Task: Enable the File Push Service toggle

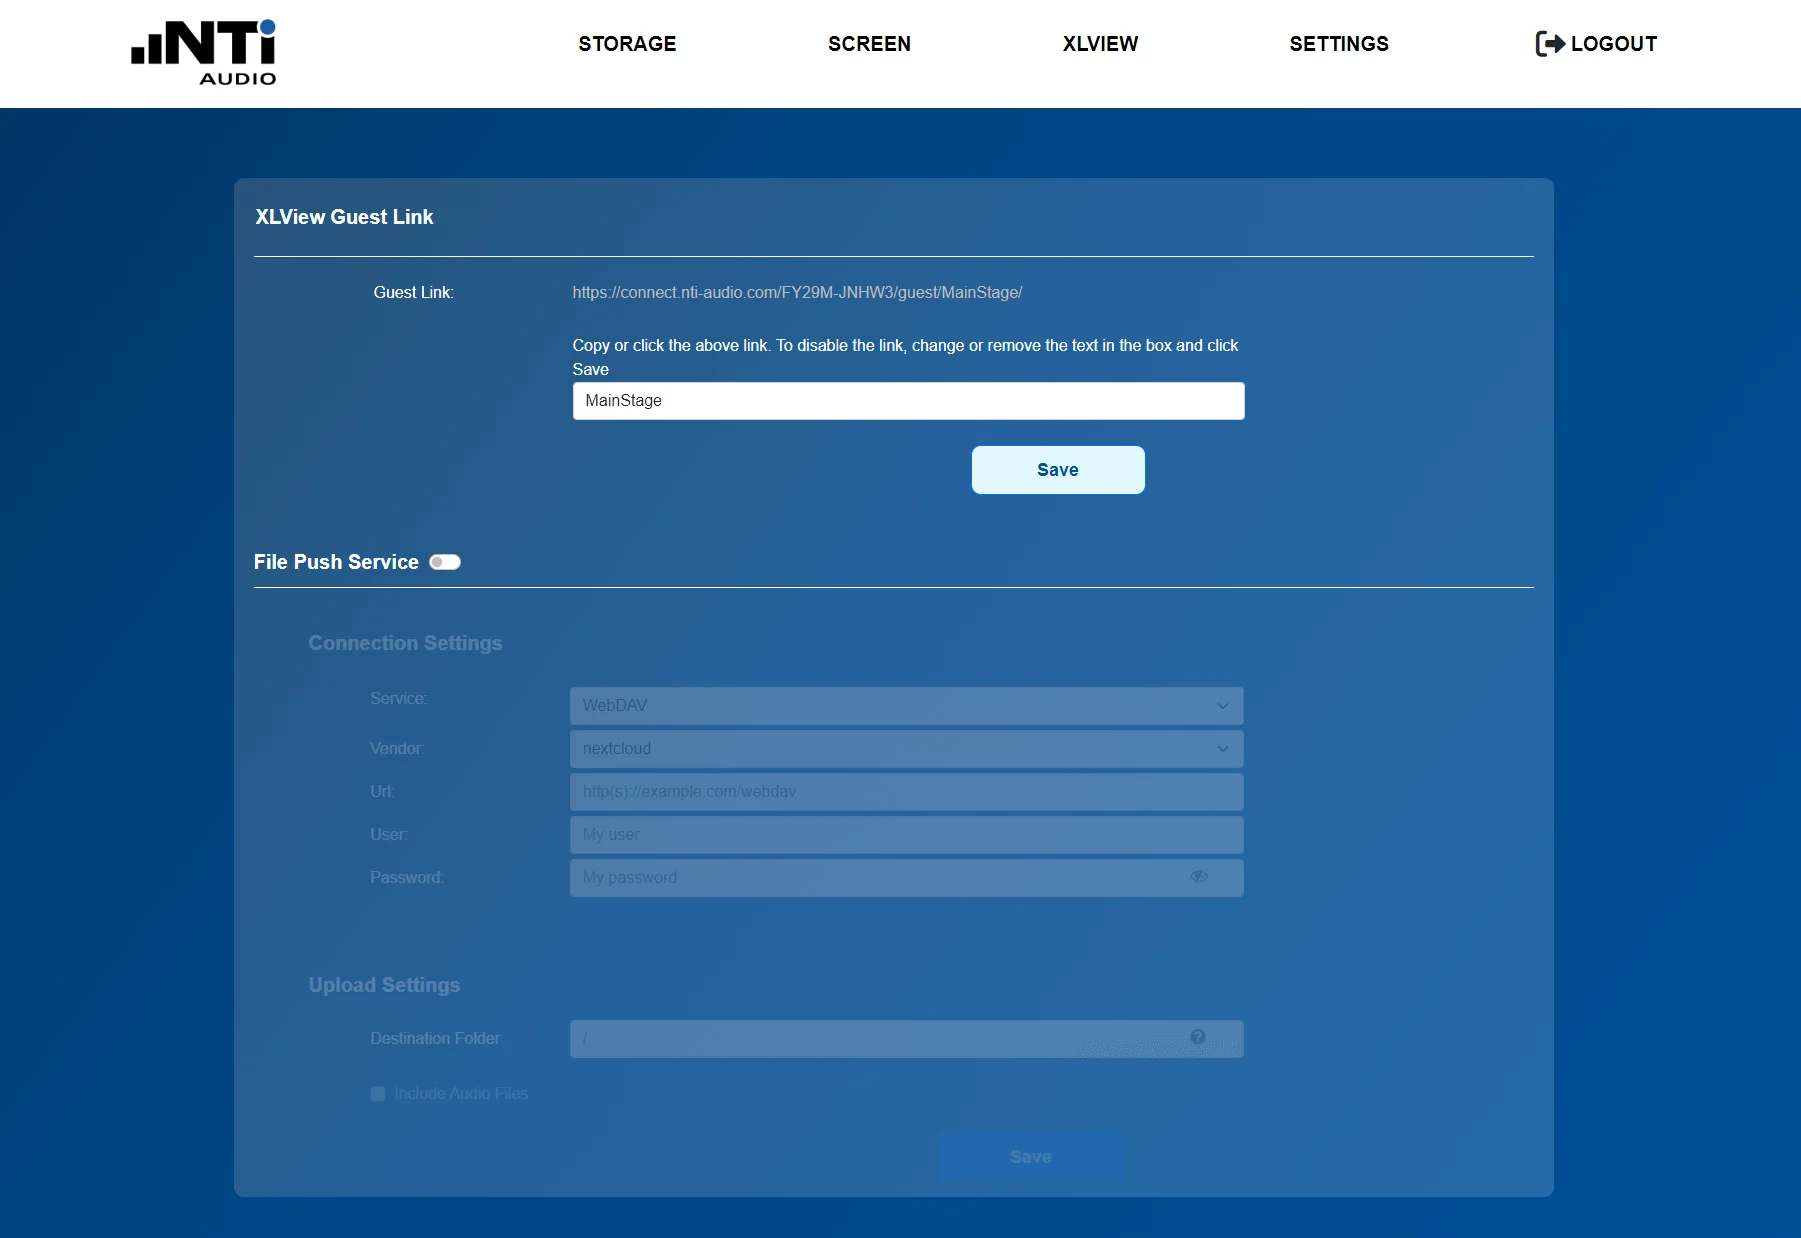Action: (x=446, y=562)
